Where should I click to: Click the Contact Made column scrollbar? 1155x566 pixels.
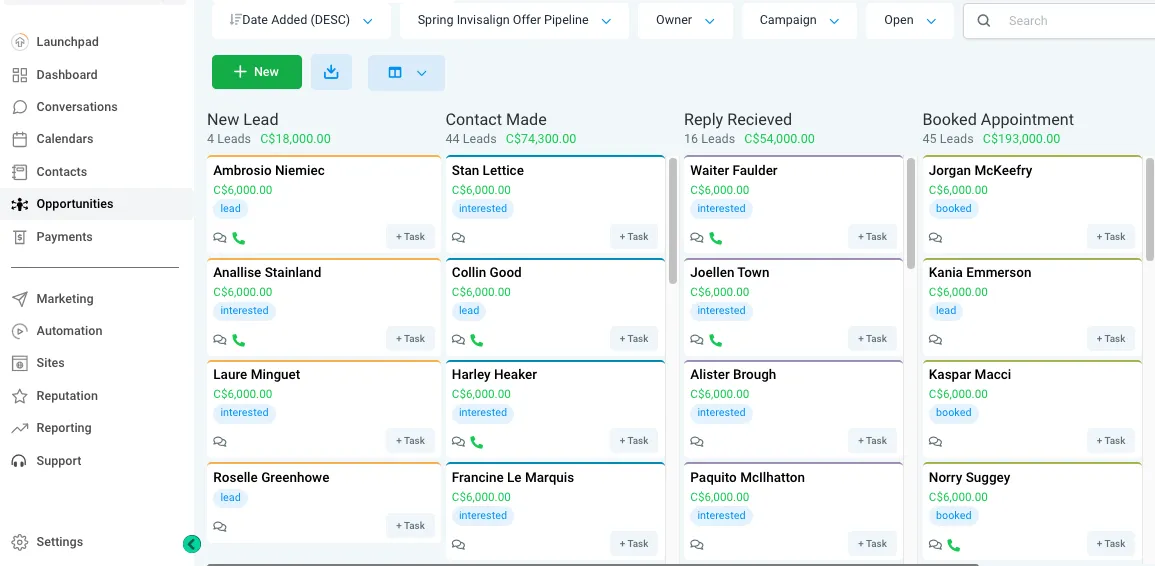(x=673, y=221)
